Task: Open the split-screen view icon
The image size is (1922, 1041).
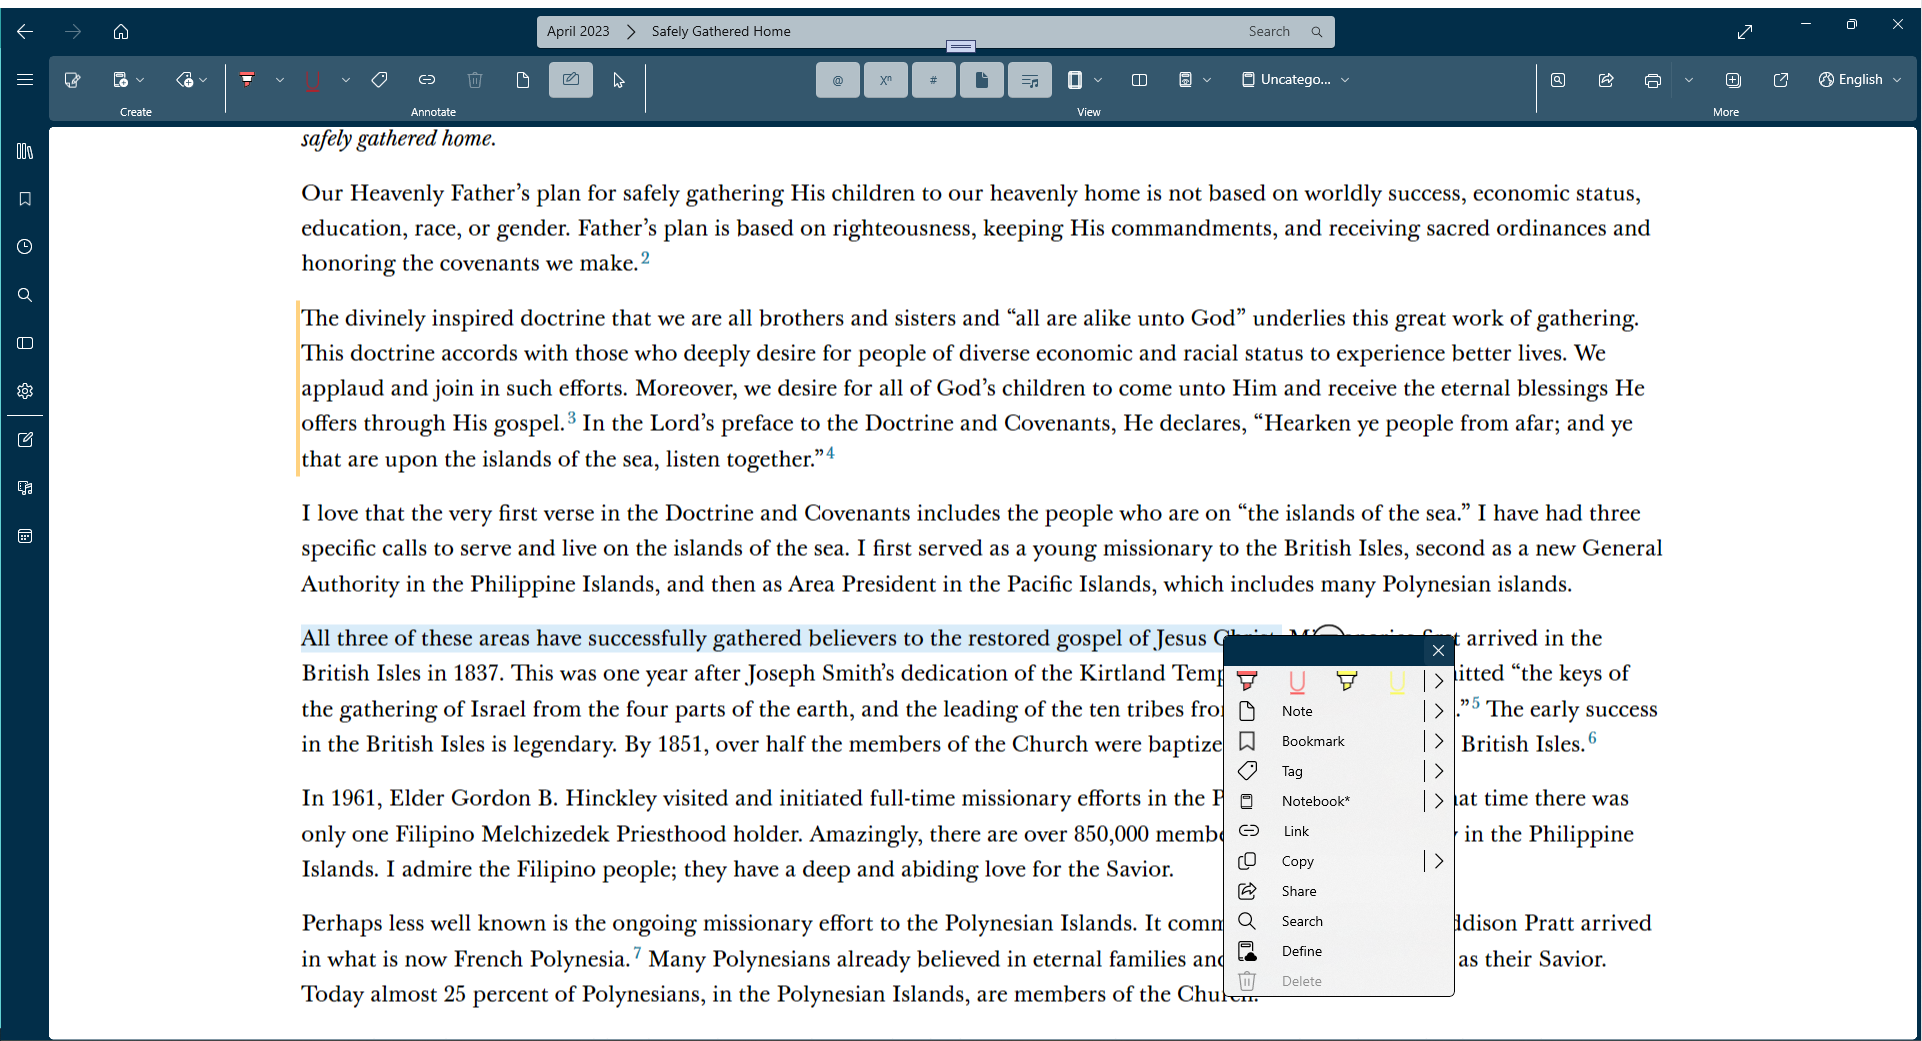Action: [x=1140, y=80]
